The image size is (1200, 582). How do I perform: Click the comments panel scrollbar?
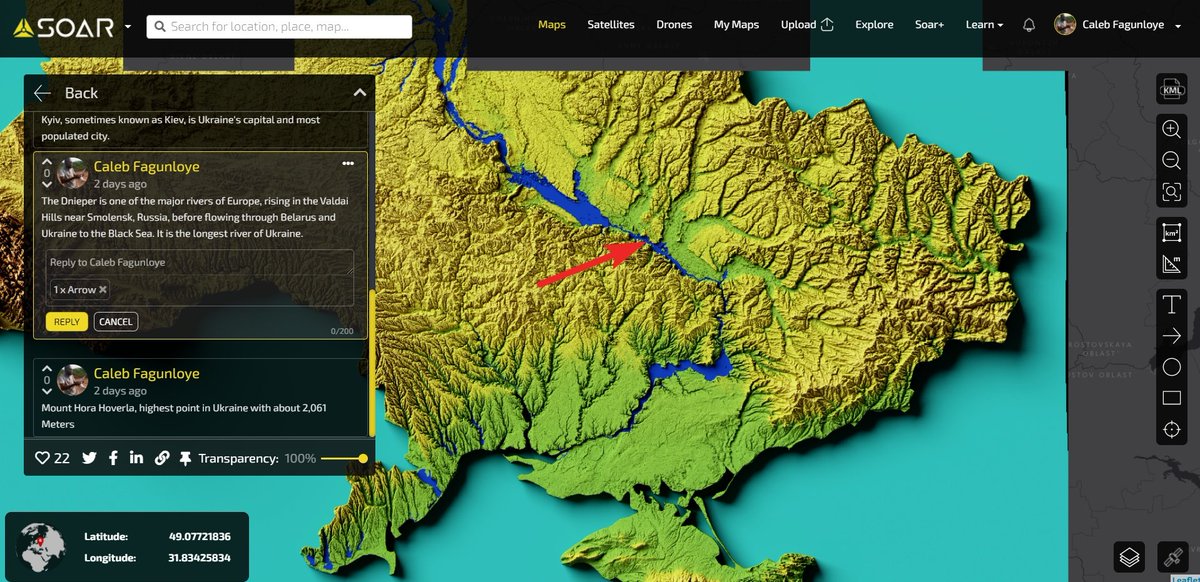[x=372, y=362]
